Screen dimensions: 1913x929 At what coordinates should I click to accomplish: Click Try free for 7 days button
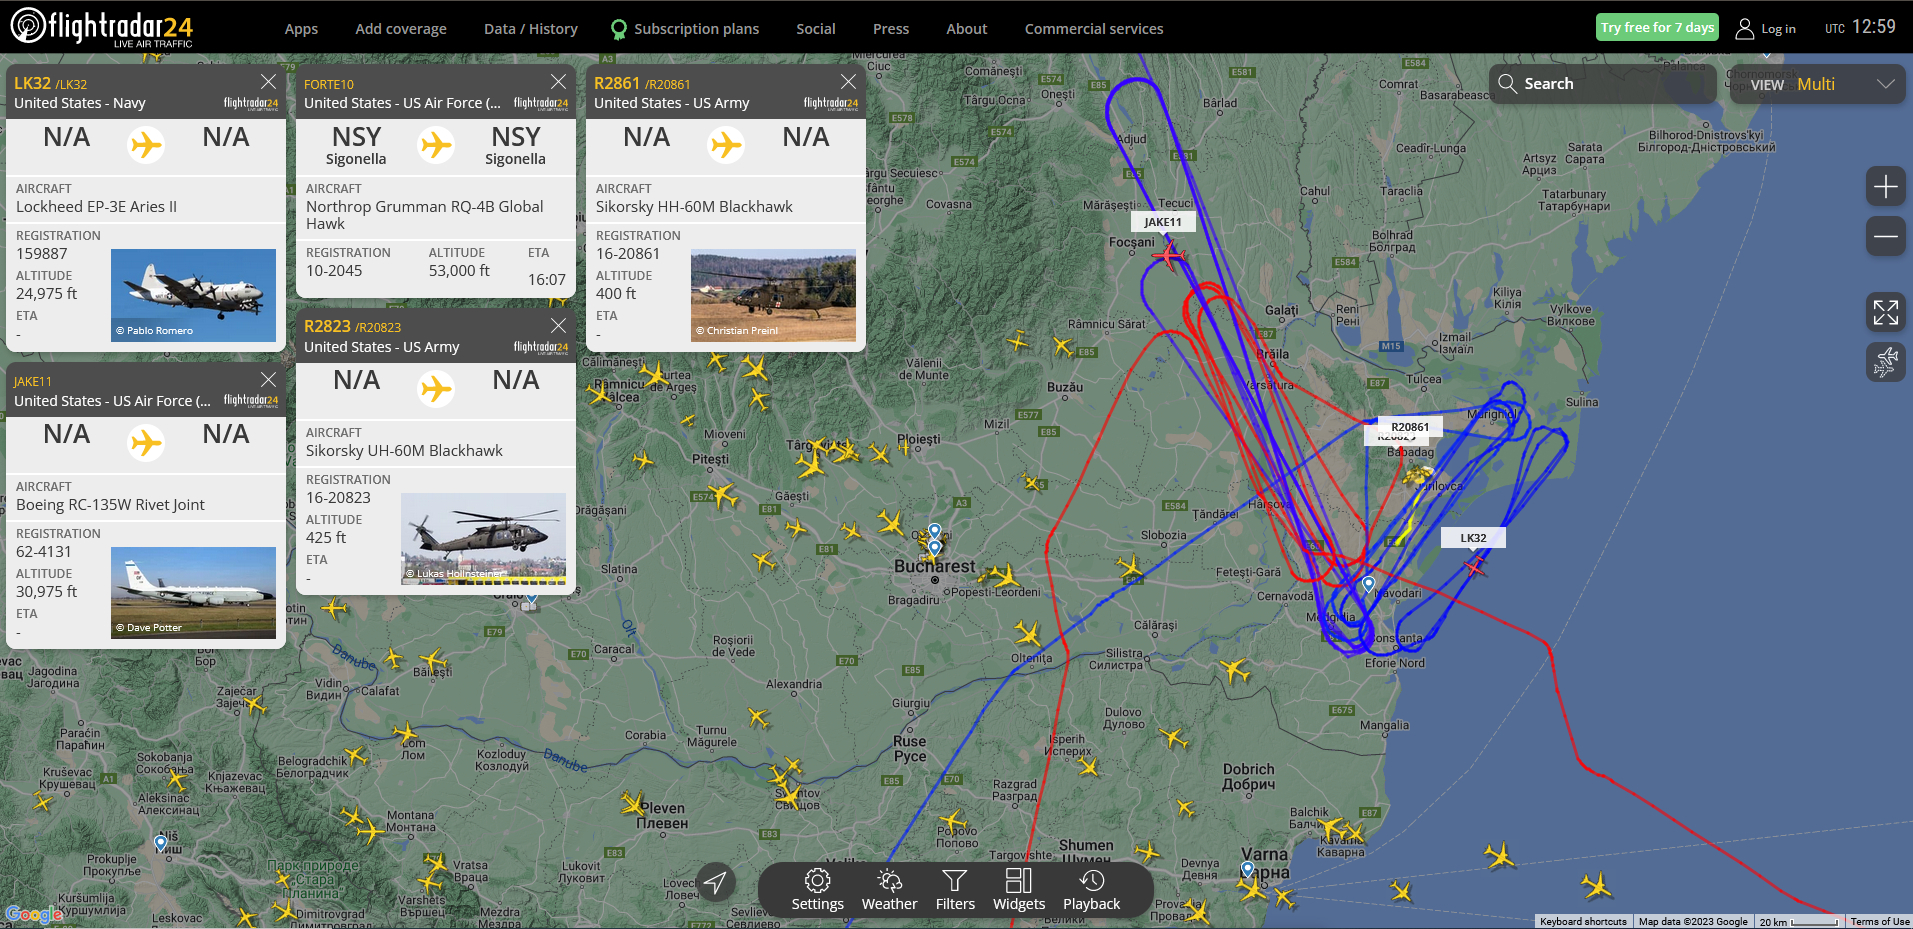(1657, 27)
